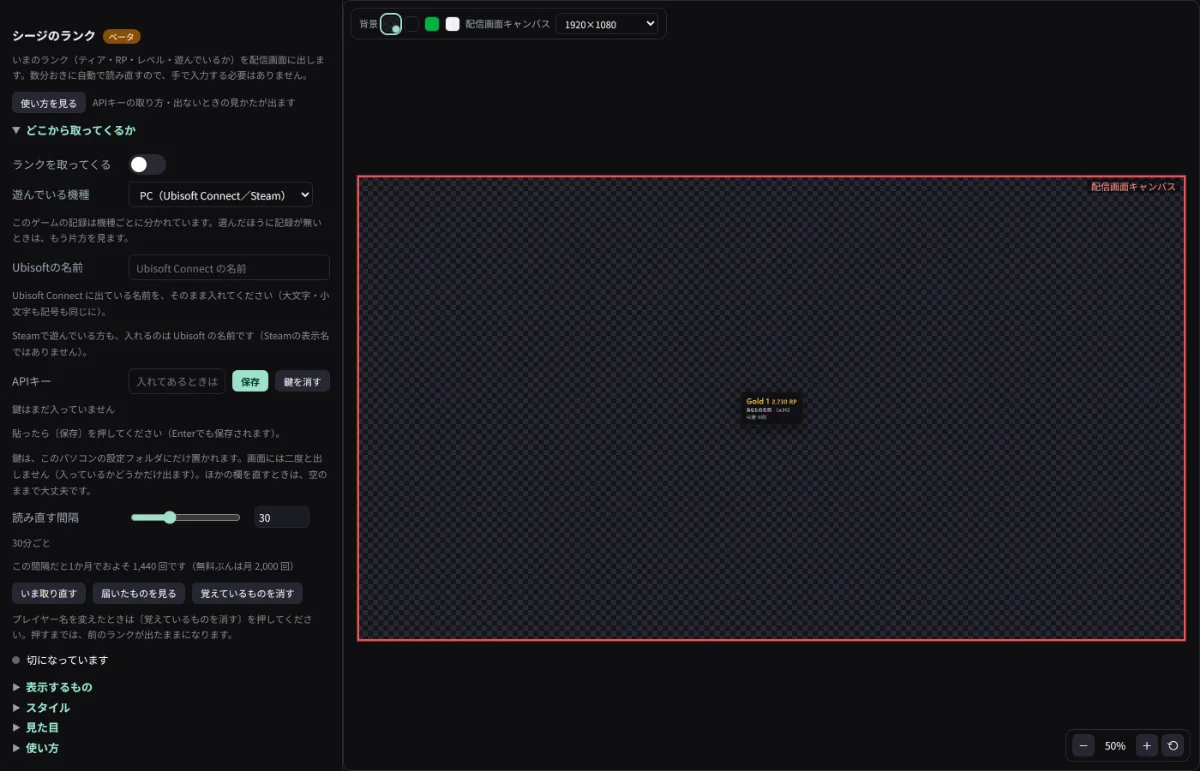Click the 覚えているものを消す button

pyautogui.click(x=247, y=593)
